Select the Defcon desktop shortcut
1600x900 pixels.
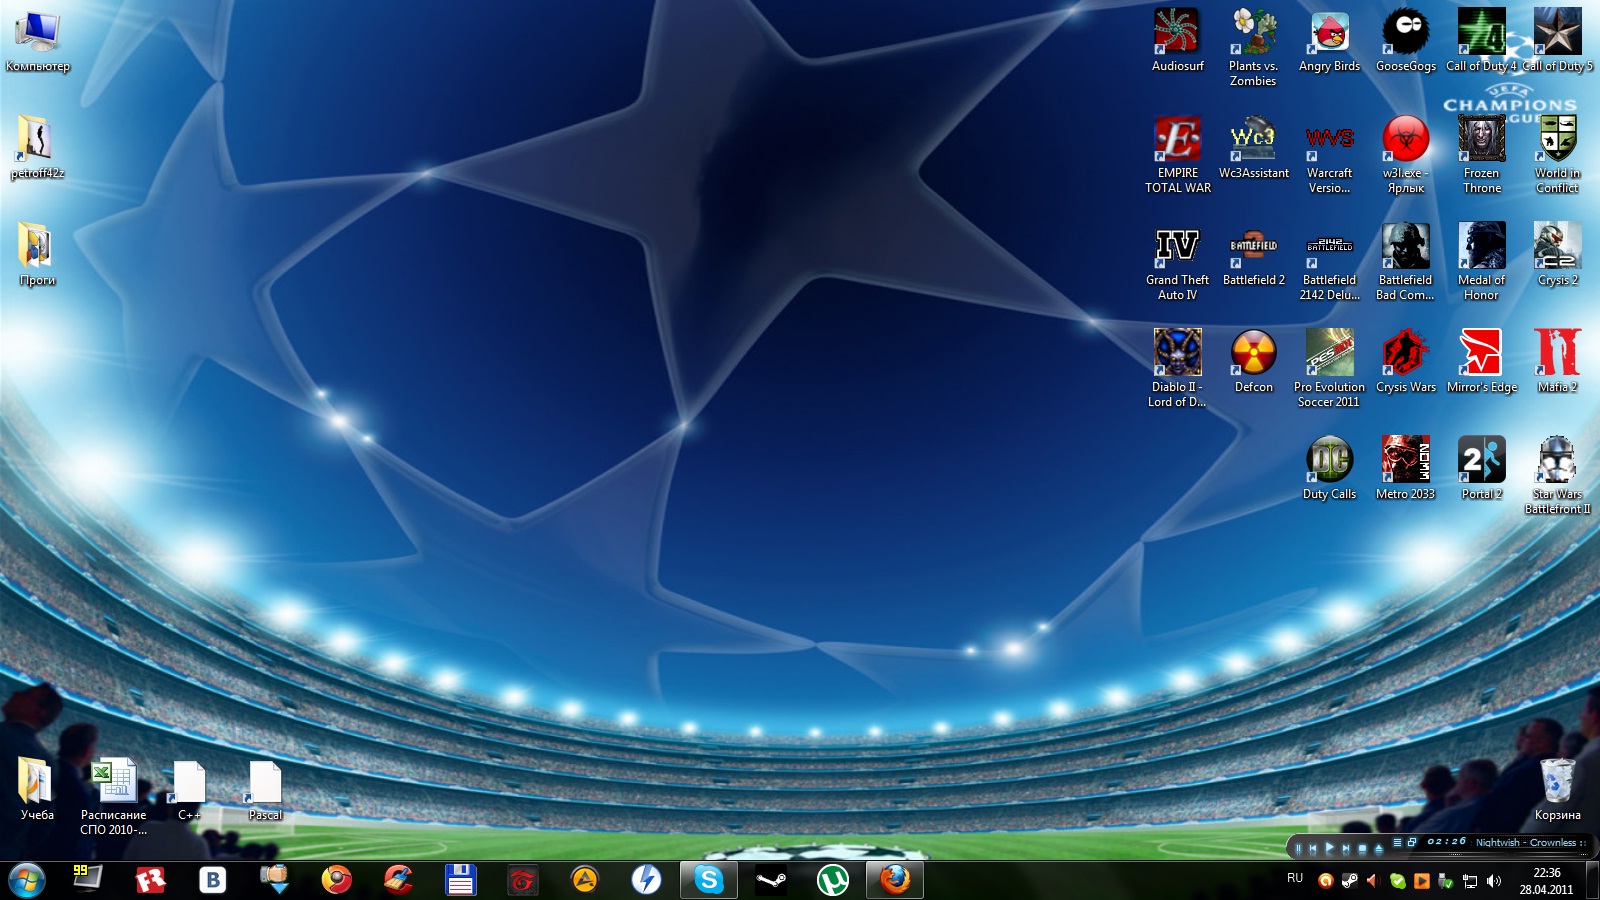click(1254, 361)
